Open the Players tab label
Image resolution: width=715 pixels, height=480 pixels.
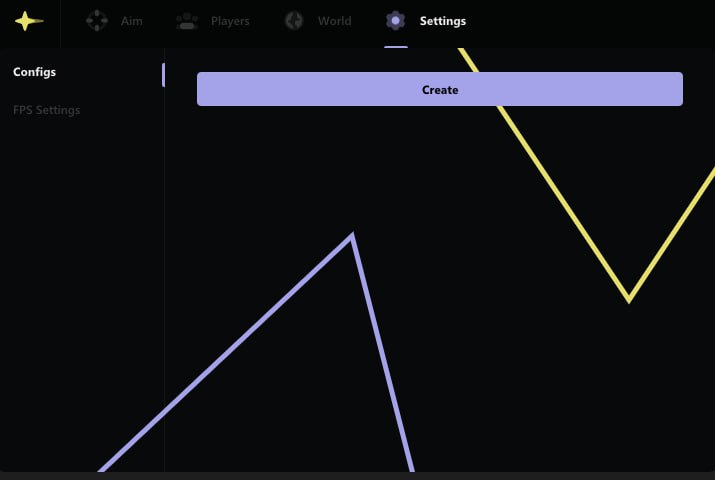click(230, 21)
